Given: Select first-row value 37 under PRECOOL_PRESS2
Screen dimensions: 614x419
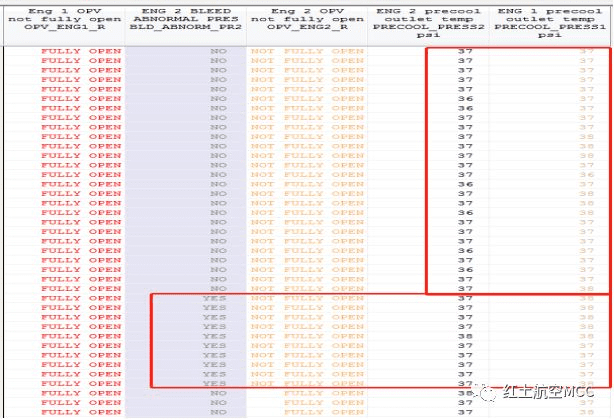Looking at the screenshot, I should click(464, 50).
